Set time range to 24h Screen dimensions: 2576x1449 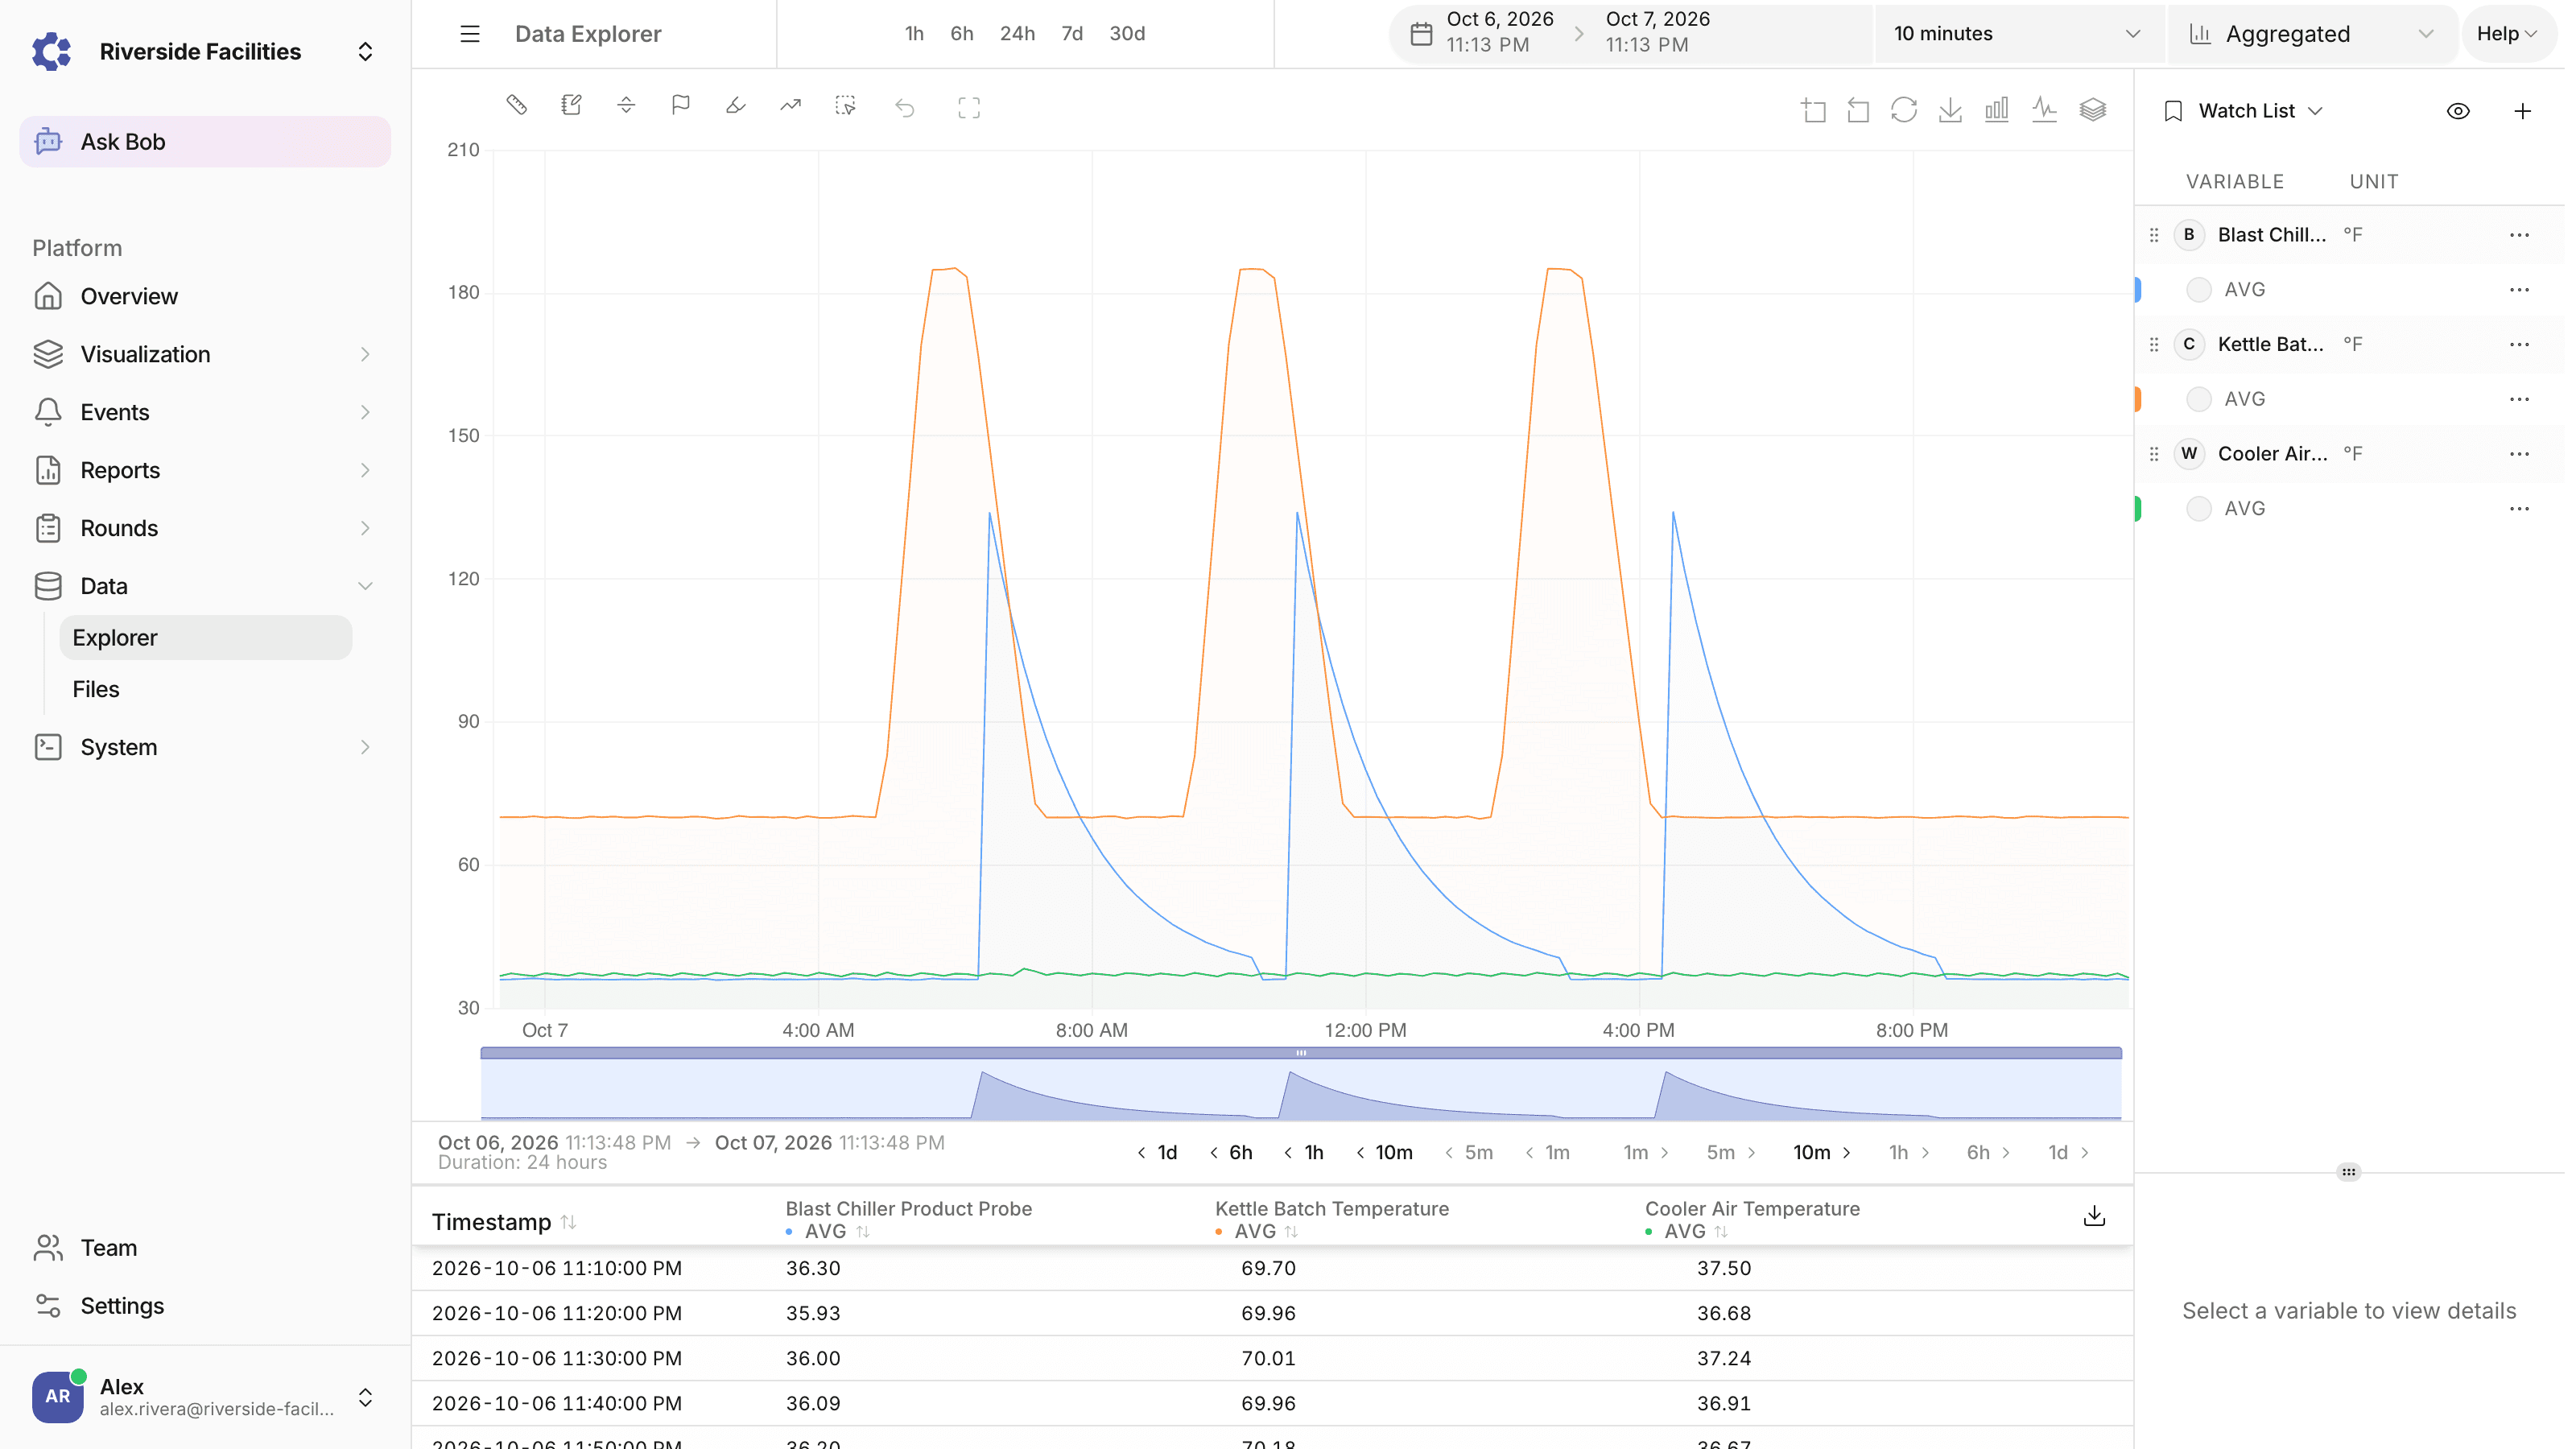click(x=1017, y=34)
